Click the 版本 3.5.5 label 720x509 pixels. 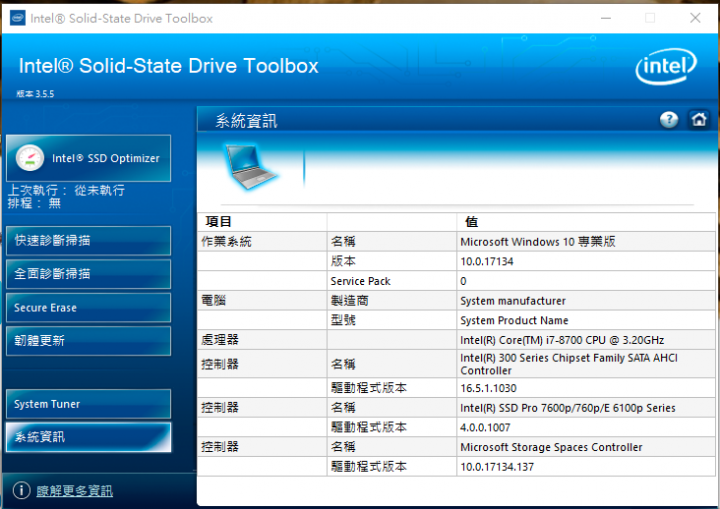pos(35,94)
